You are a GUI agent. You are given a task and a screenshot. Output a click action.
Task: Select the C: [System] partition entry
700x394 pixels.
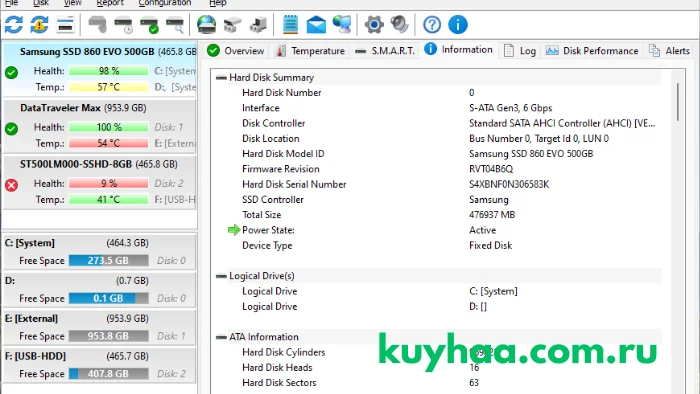(x=99, y=252)
